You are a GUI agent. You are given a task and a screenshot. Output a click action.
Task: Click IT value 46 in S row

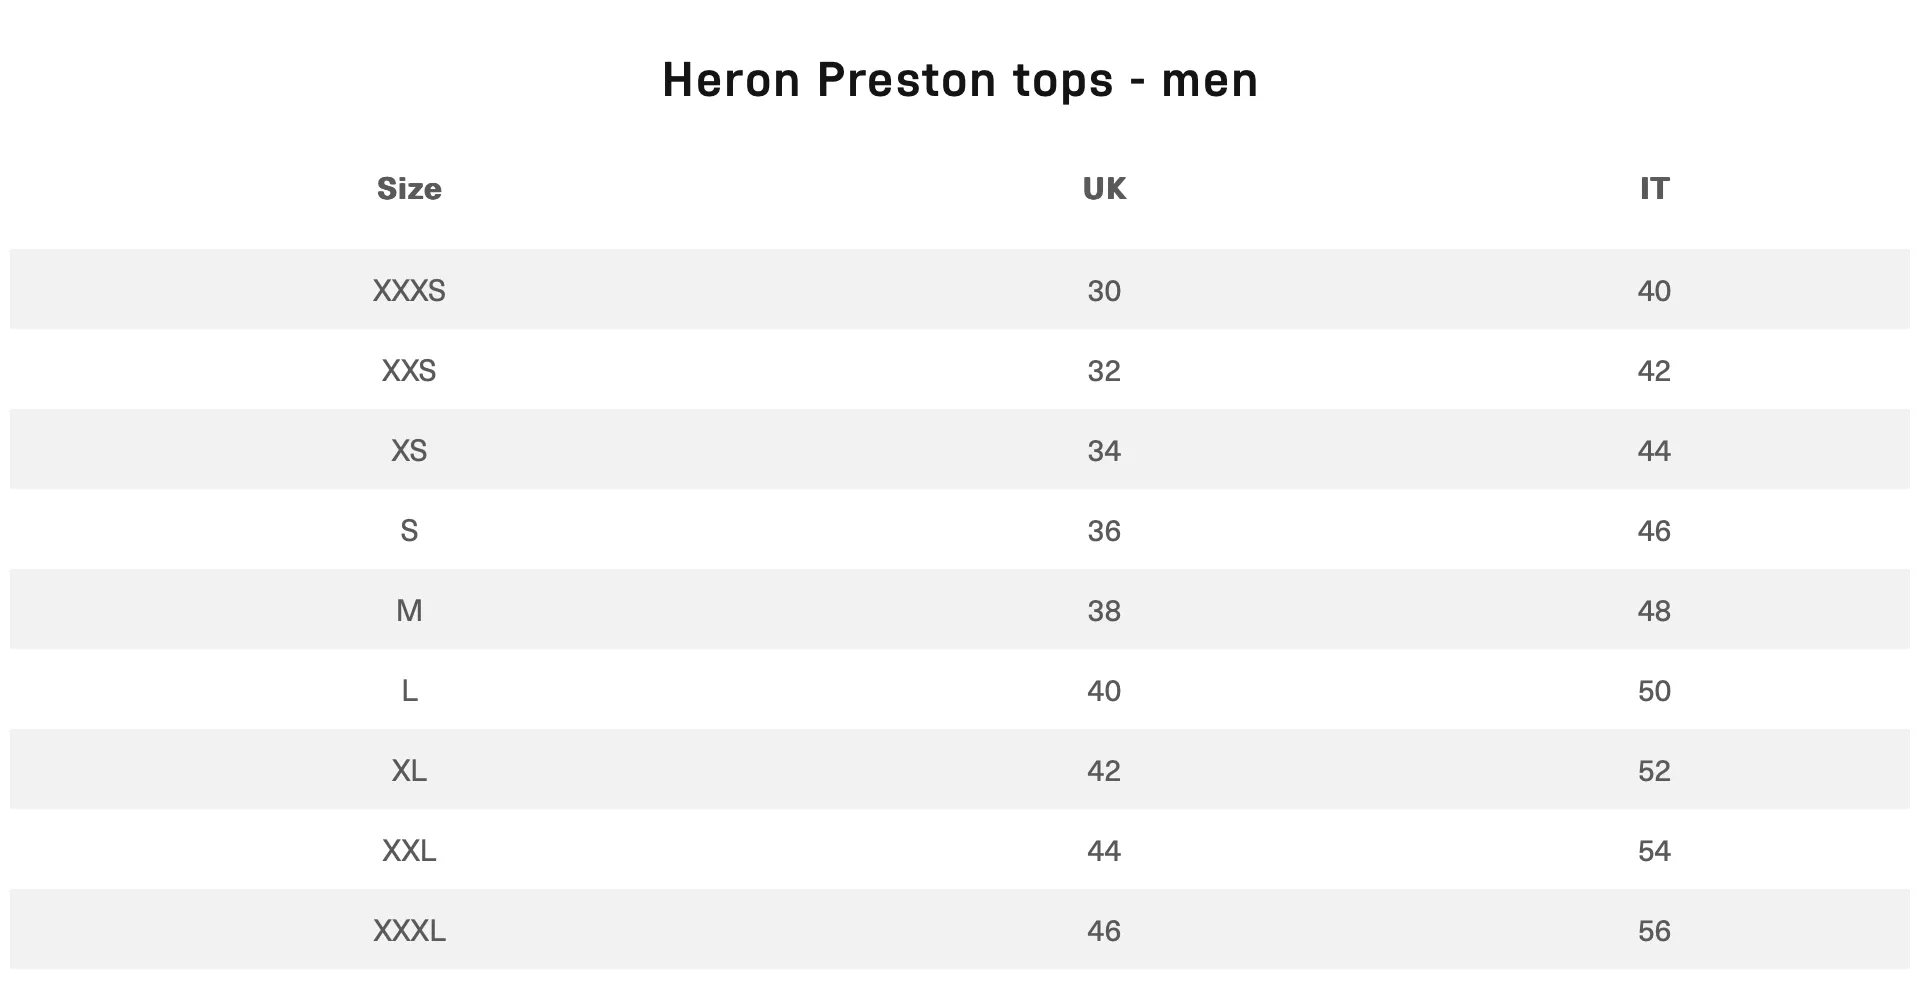tap(1654, 531)
